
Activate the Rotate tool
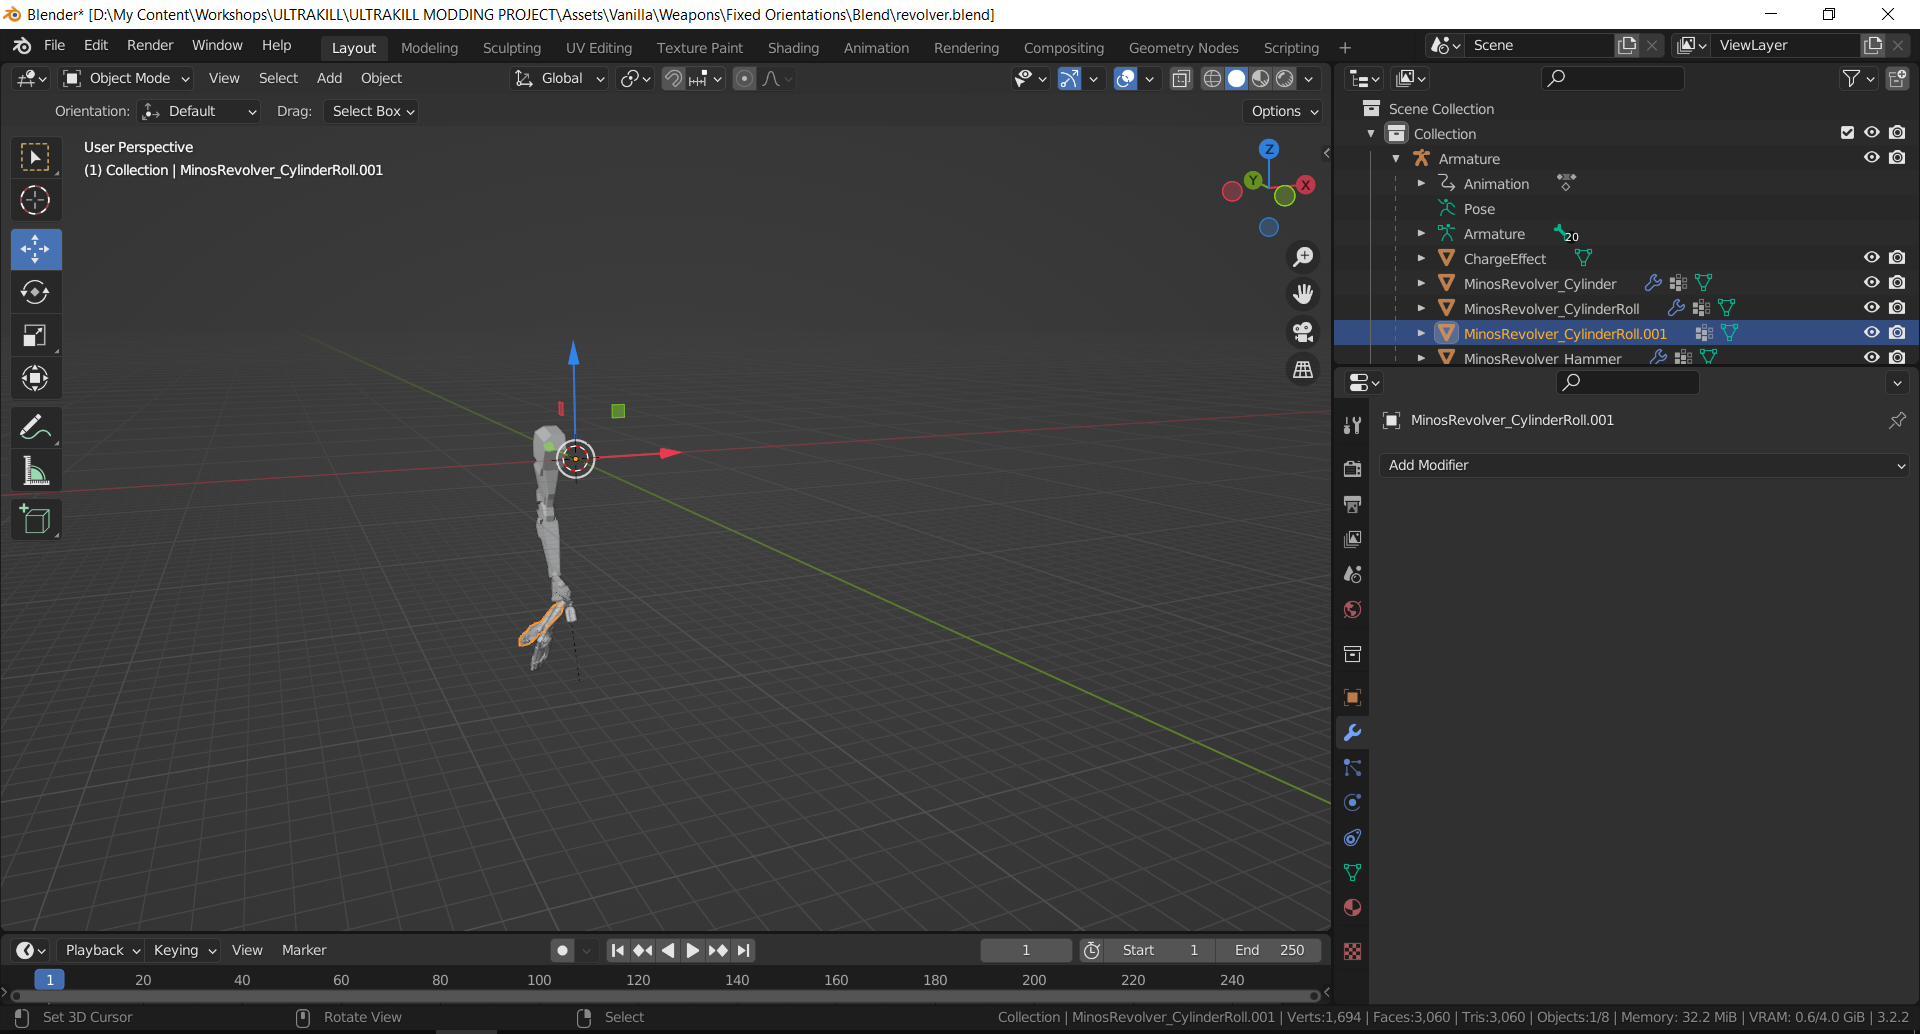pyautogui.click(x=35, y=292)
